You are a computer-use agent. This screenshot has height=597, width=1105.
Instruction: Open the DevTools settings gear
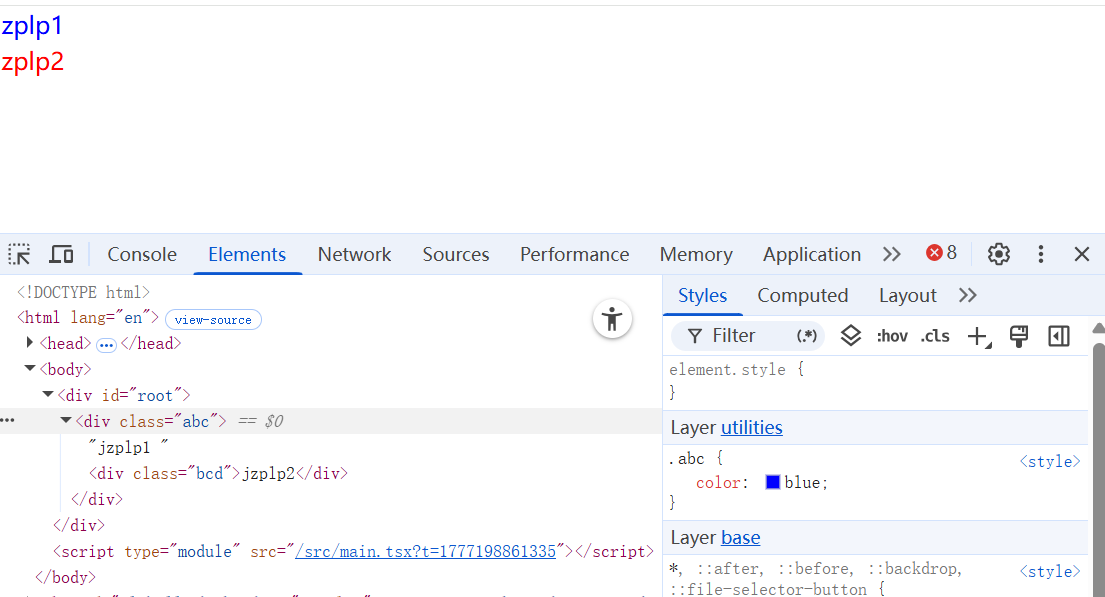(x=999, y=254)
